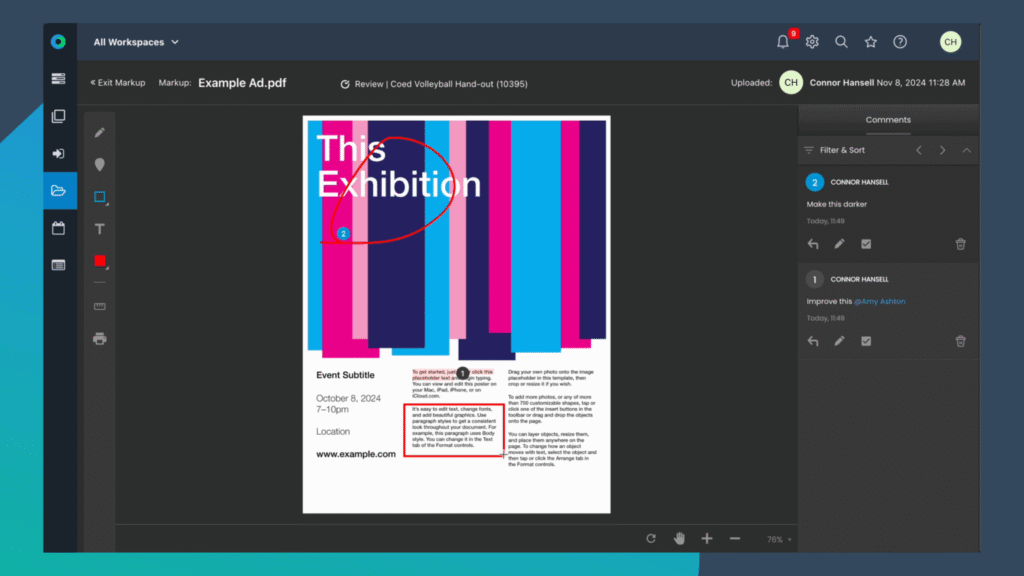
Task: Rotate the PDF document
Action: coord(650,538)
